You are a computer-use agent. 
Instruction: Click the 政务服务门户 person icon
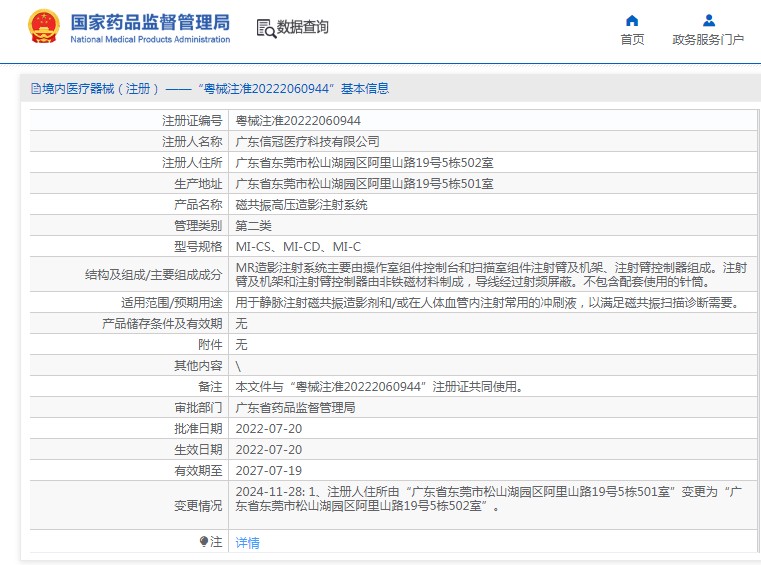(708, 20)
